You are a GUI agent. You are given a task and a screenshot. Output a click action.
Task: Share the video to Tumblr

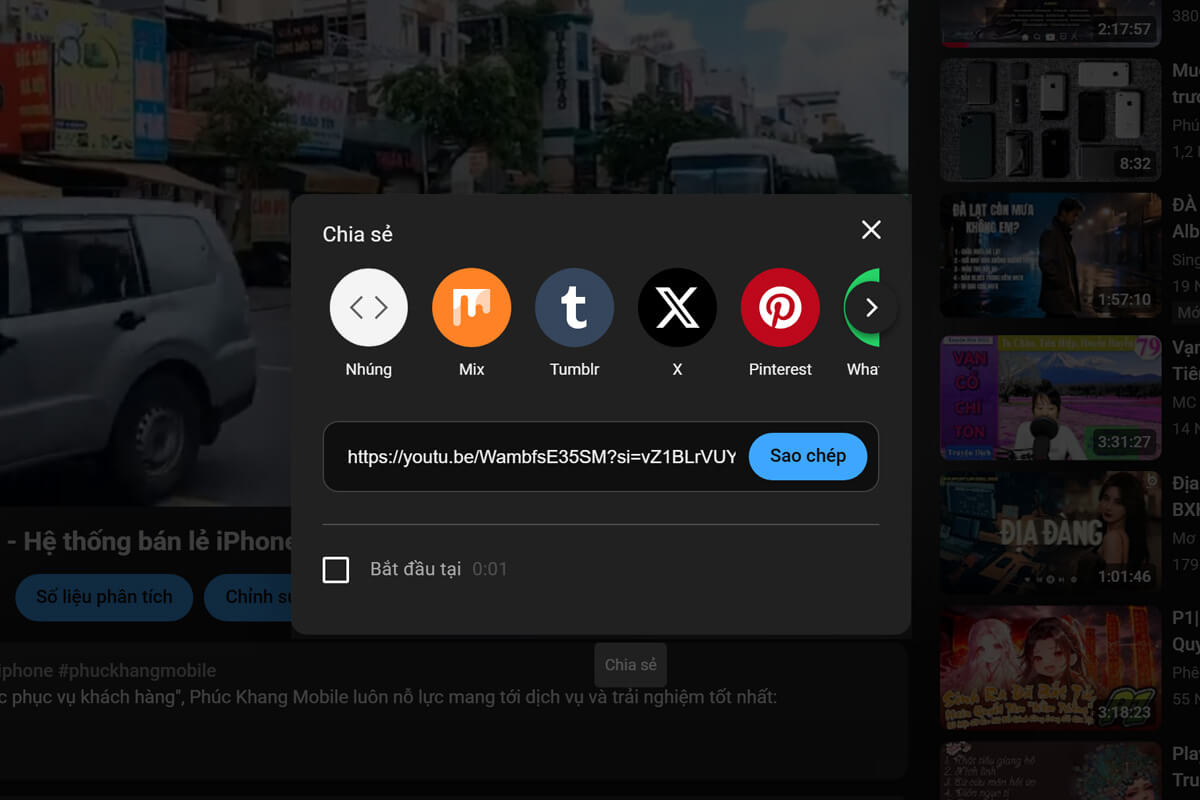click(x=574, y=307)
